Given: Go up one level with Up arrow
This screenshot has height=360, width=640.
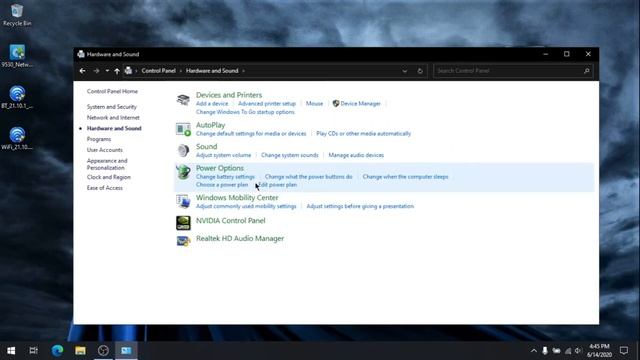Looking at the screenshot, I should (x=117, y=71).
